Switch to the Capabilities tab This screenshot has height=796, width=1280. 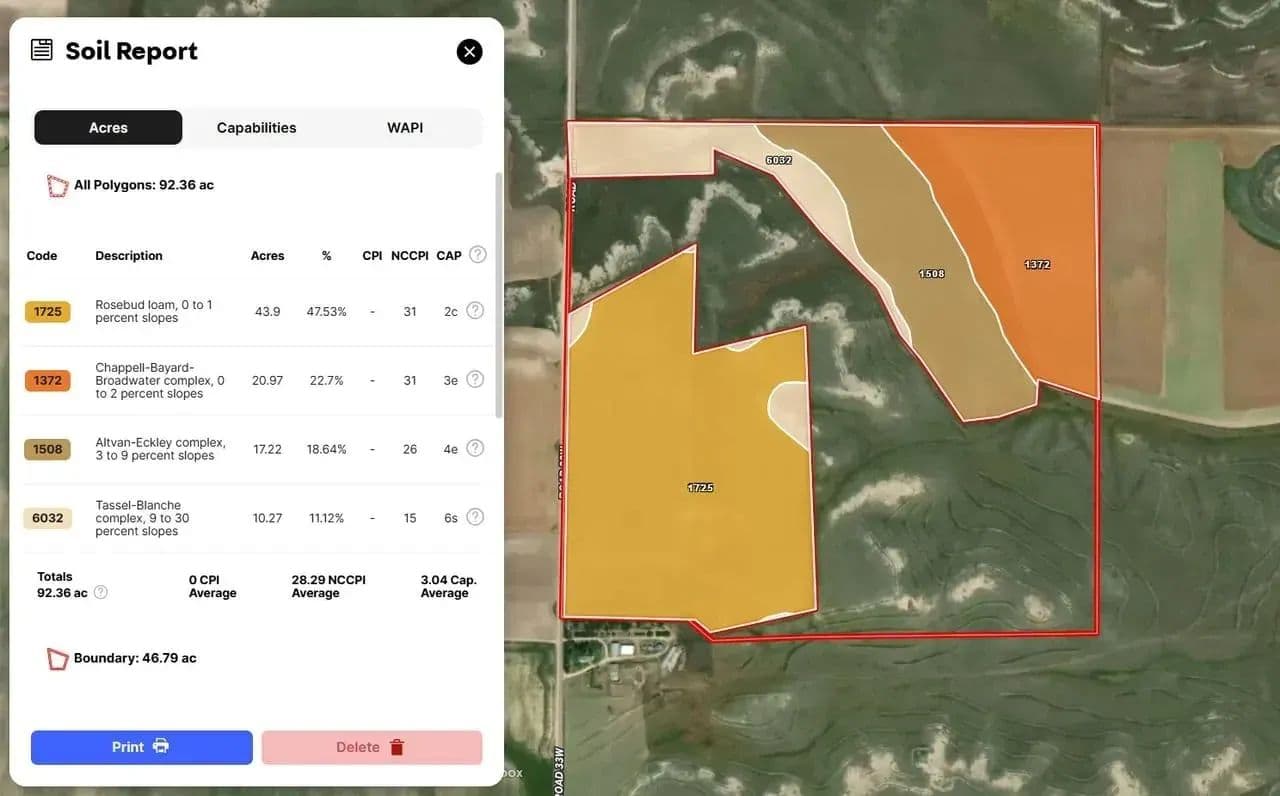256,128
